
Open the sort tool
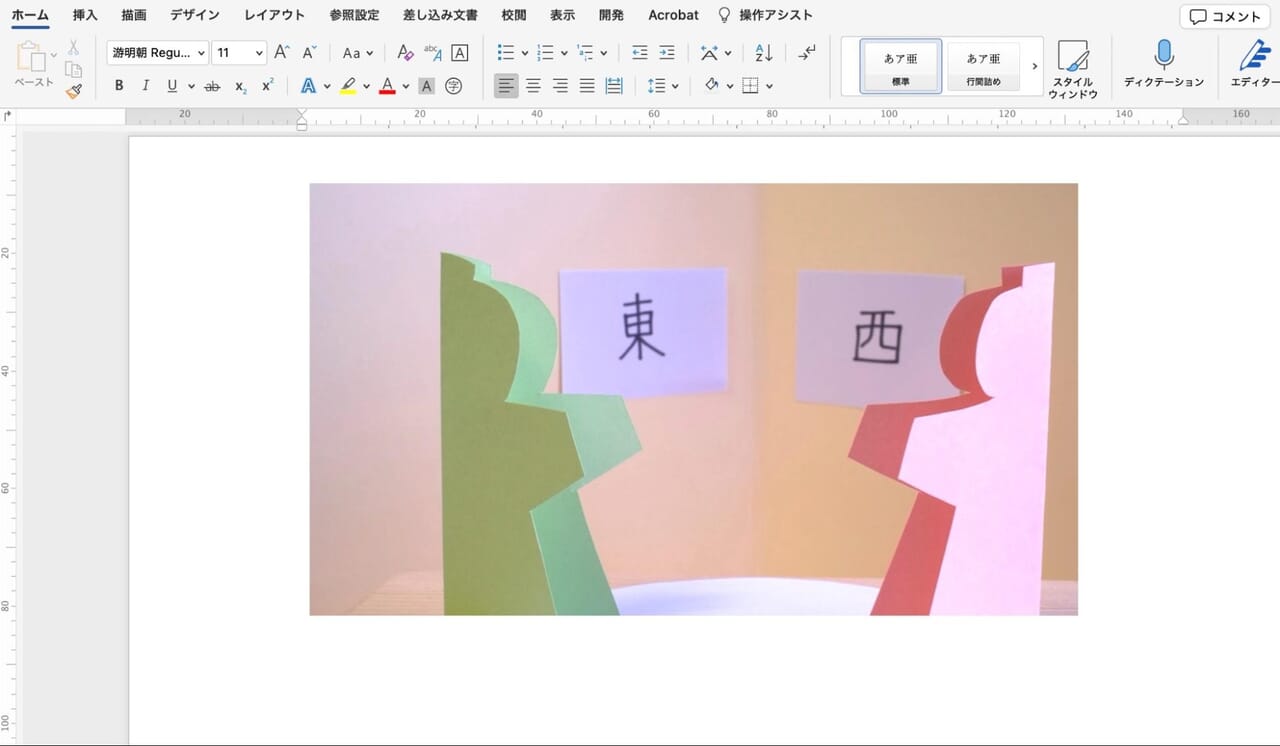click(x=762, y=52)
